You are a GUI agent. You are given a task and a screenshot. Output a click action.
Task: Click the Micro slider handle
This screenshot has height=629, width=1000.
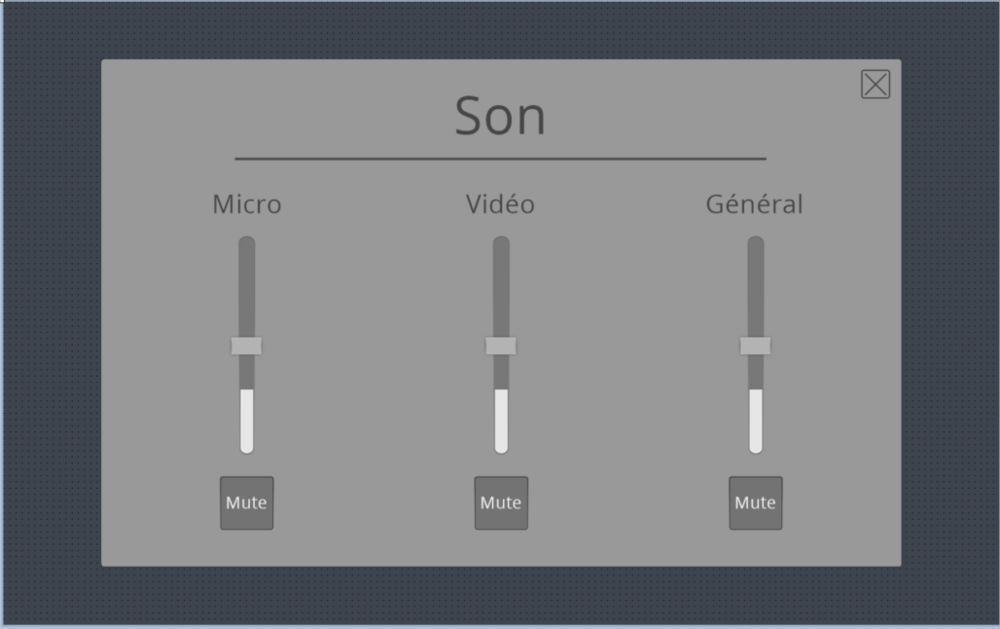coord(246,346)
